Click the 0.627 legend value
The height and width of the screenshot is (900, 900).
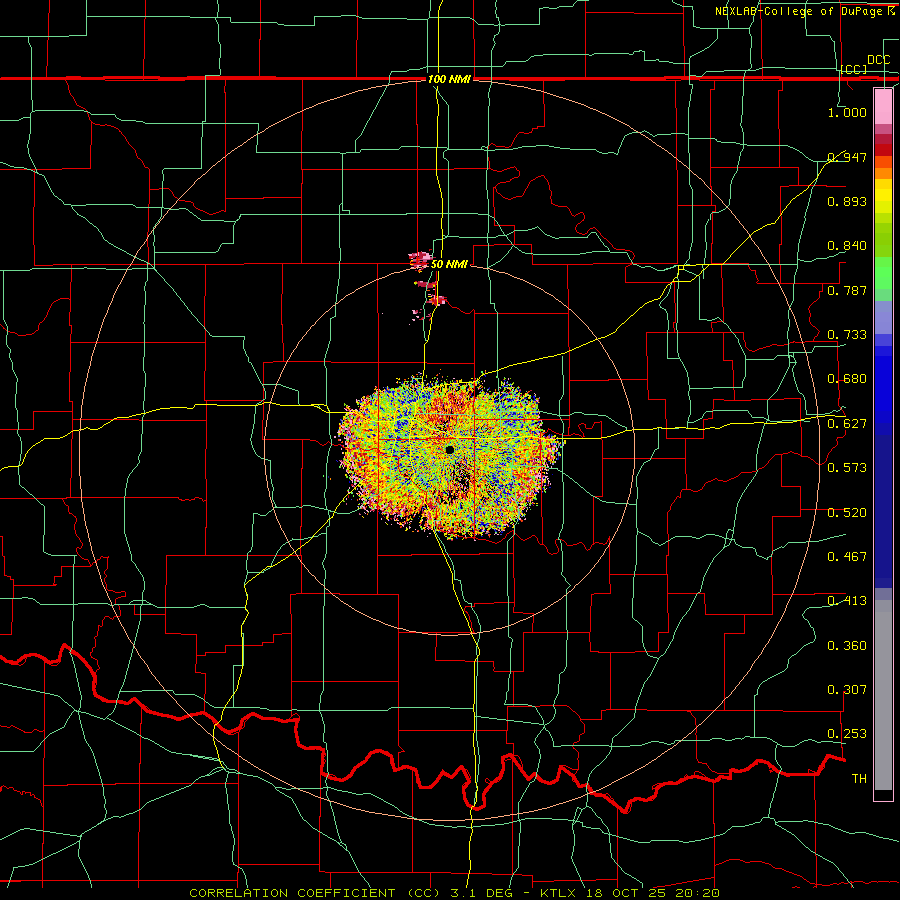click(847, 424)
